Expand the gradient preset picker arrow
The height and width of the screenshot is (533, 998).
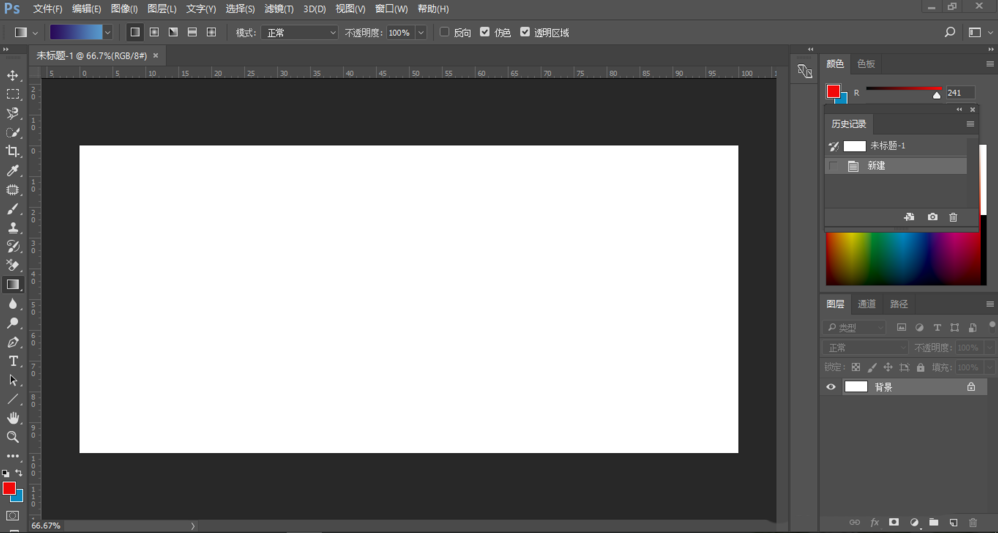coord(107,32)
